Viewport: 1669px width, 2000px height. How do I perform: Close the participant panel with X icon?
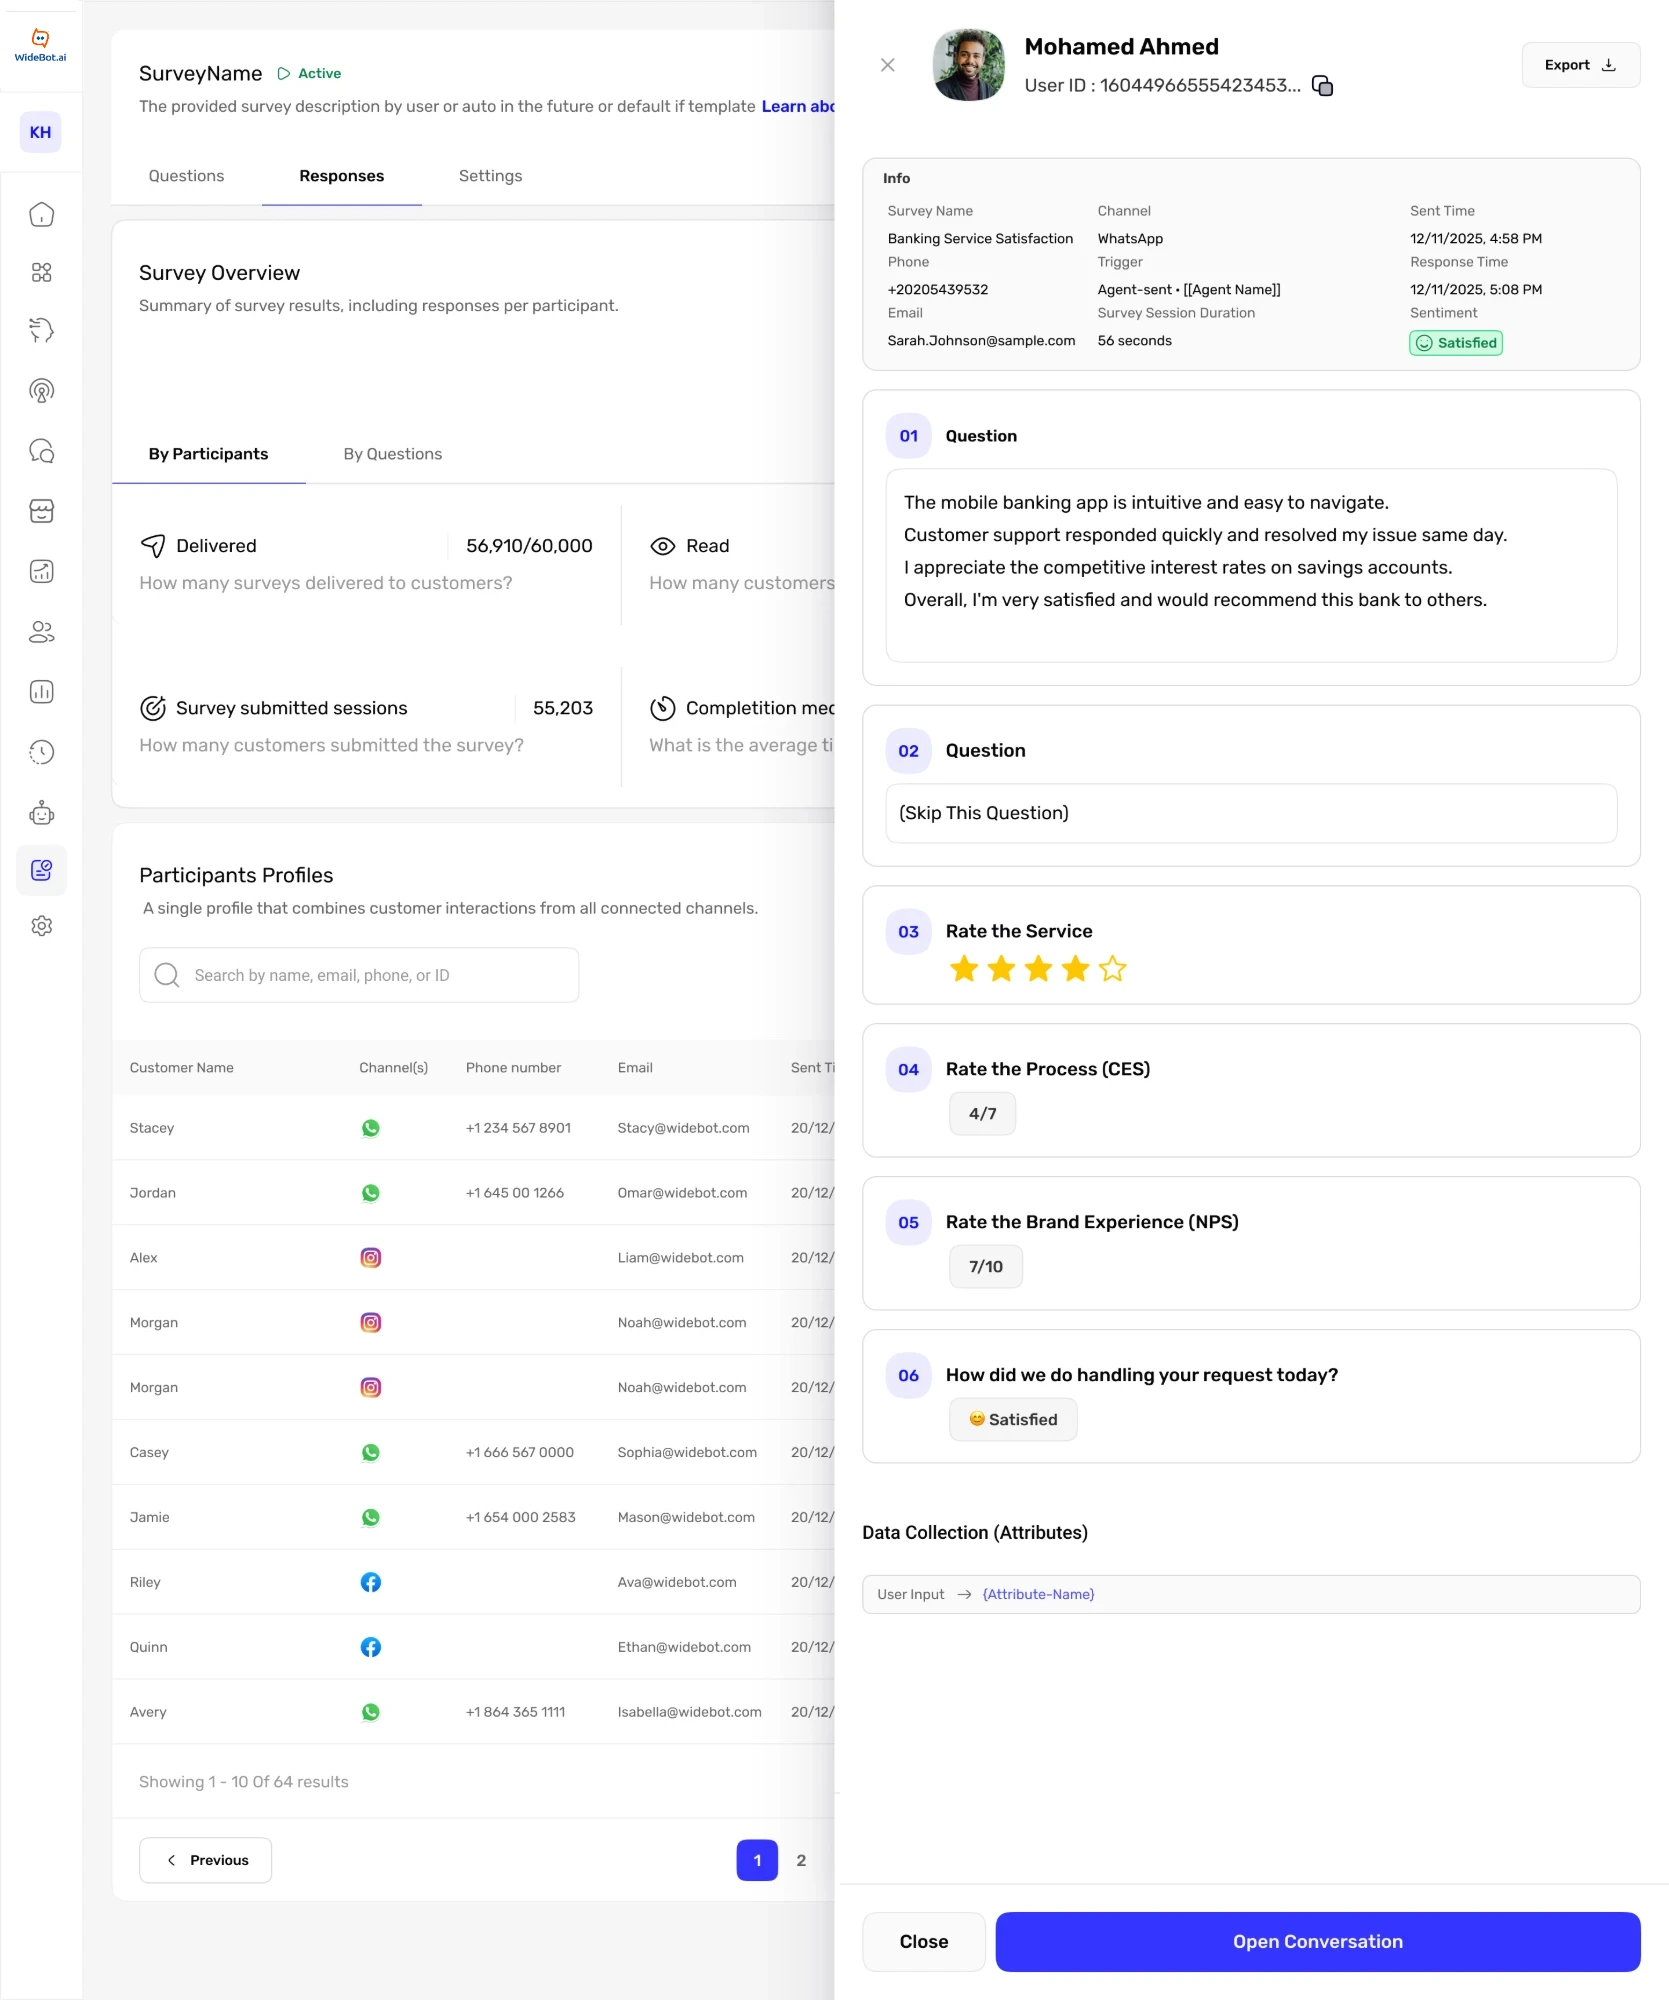pyautogui.click(x=887, y=65)
